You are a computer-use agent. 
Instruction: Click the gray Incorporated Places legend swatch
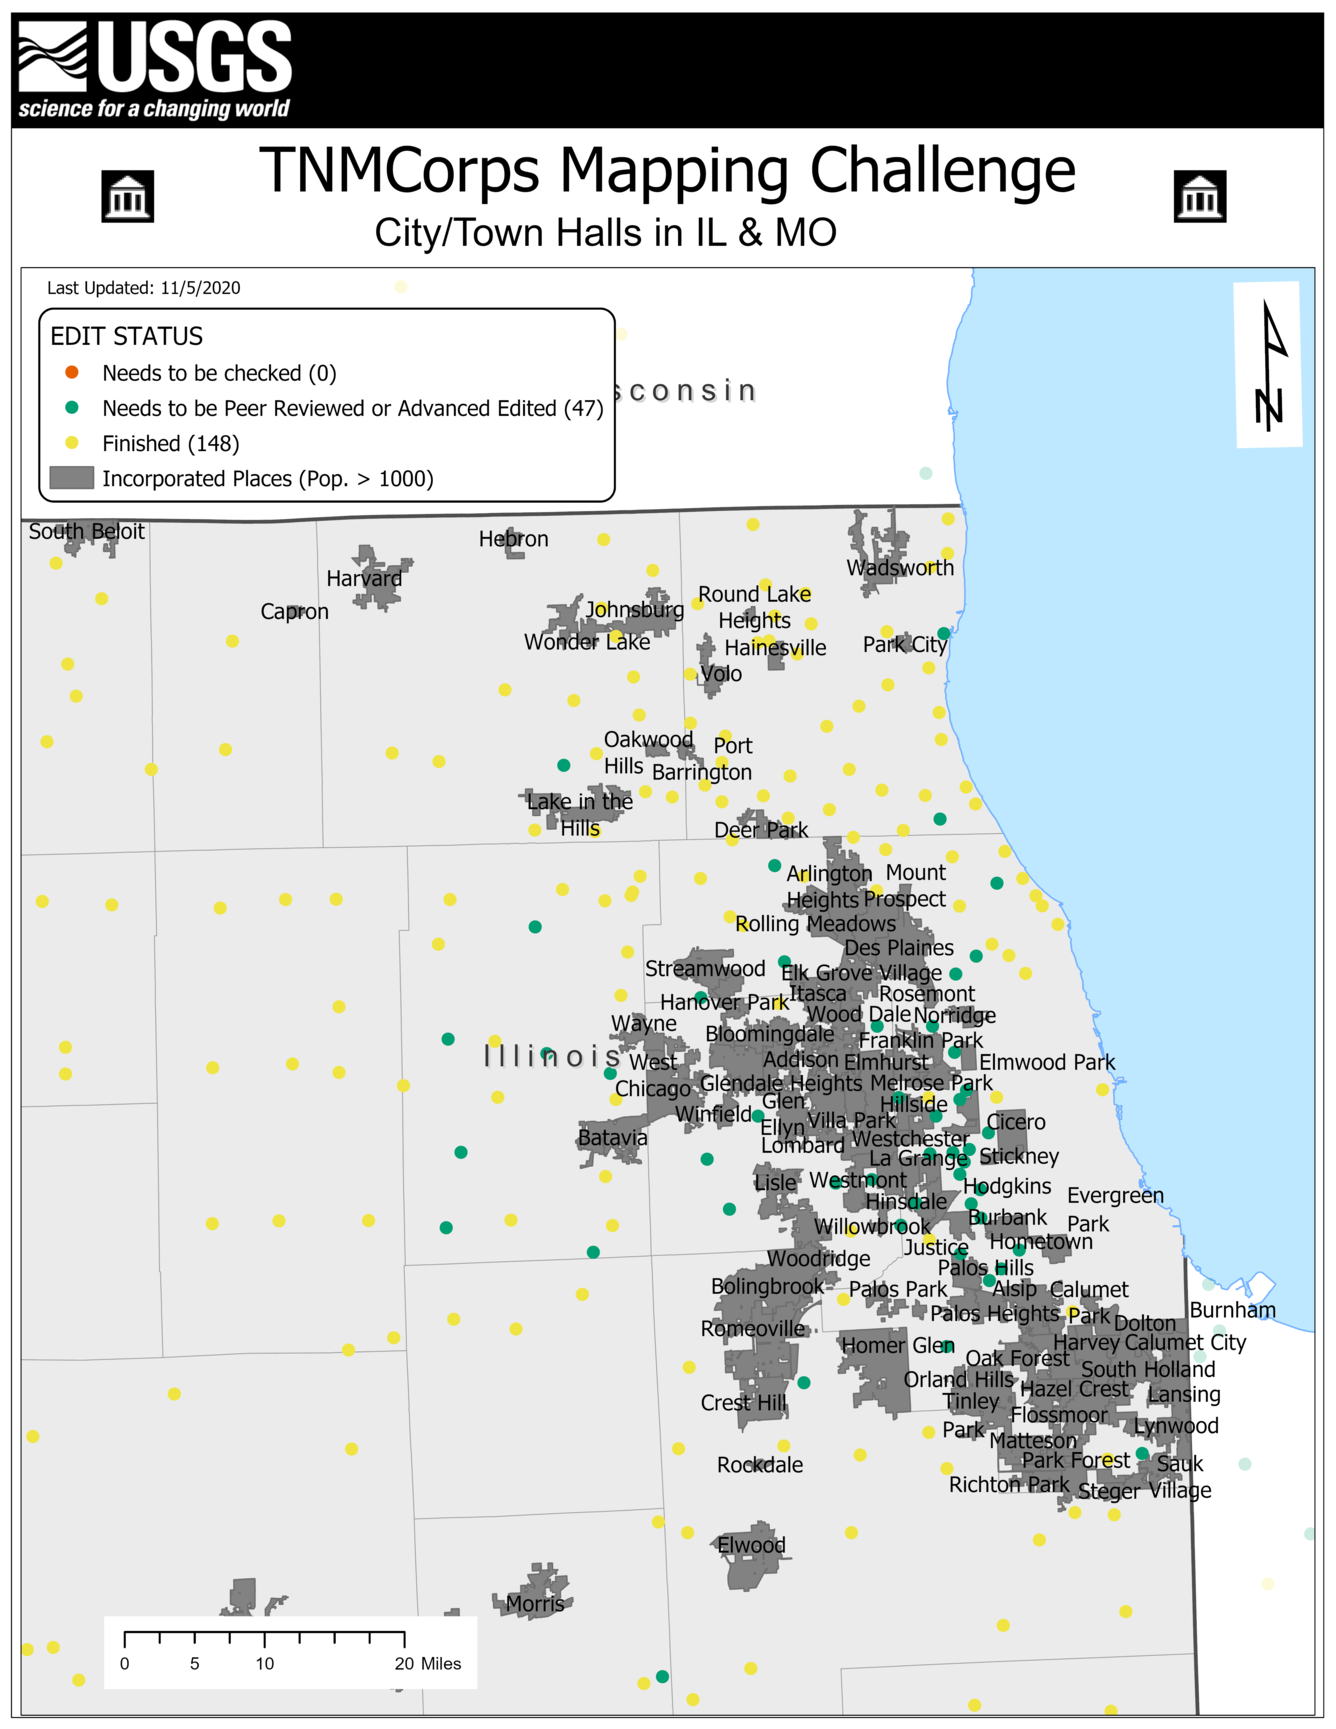coord(72,478)
